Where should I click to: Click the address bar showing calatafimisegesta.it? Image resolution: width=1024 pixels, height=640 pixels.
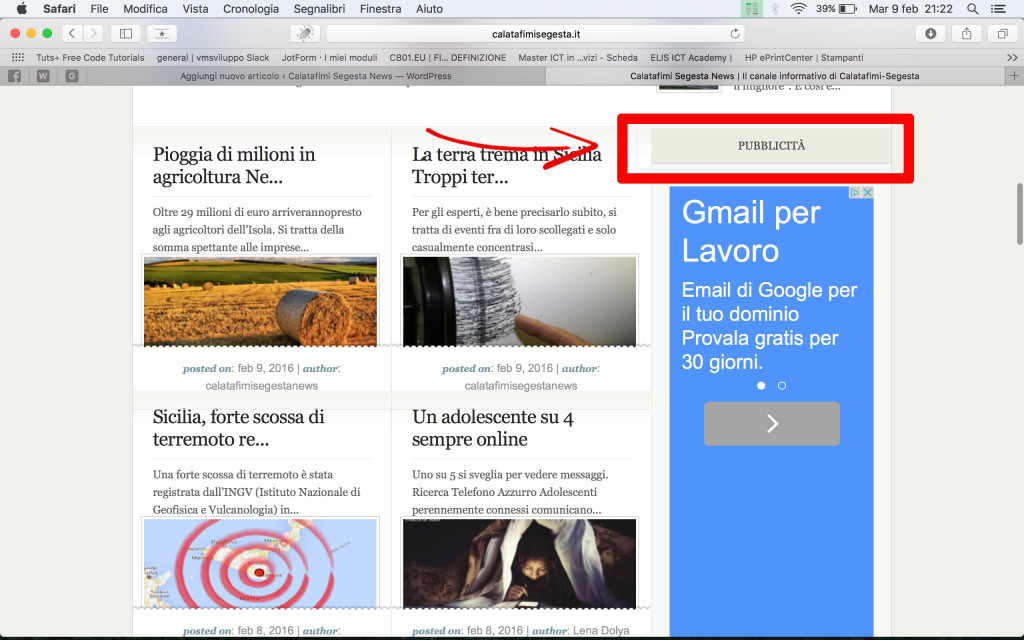pyautogui.click(x=536, y=33)
